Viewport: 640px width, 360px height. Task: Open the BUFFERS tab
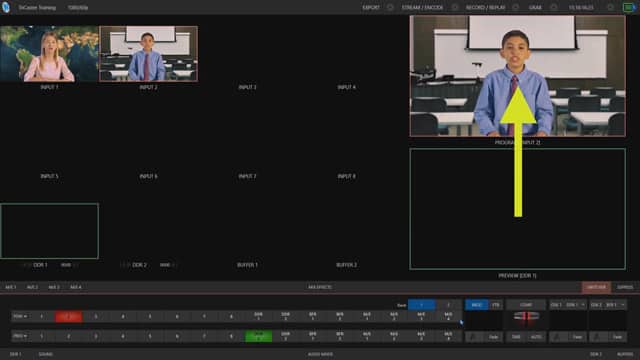pos(625,354)
